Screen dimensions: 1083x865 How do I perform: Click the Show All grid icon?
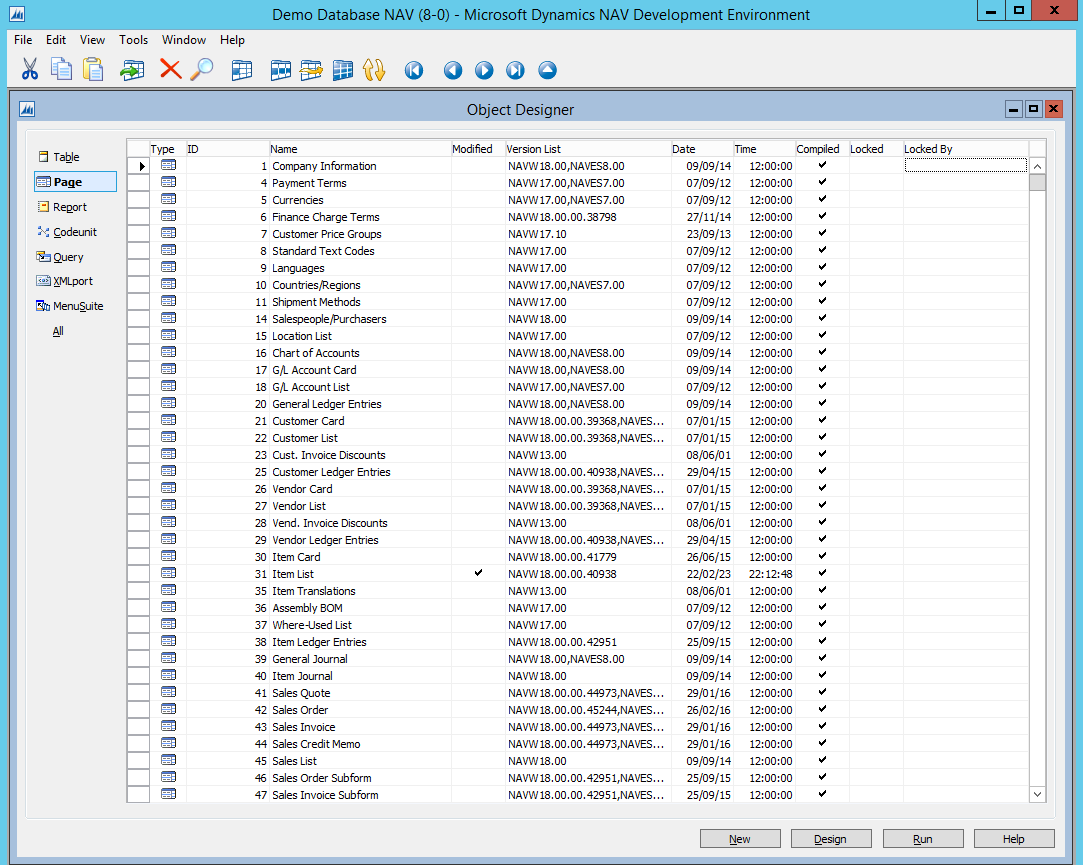(x=343, y=70)
